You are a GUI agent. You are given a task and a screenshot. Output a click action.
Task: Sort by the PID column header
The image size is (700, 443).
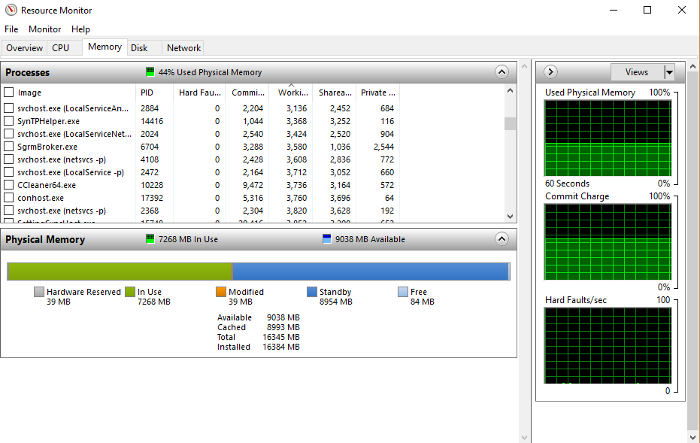pos(154,92)
